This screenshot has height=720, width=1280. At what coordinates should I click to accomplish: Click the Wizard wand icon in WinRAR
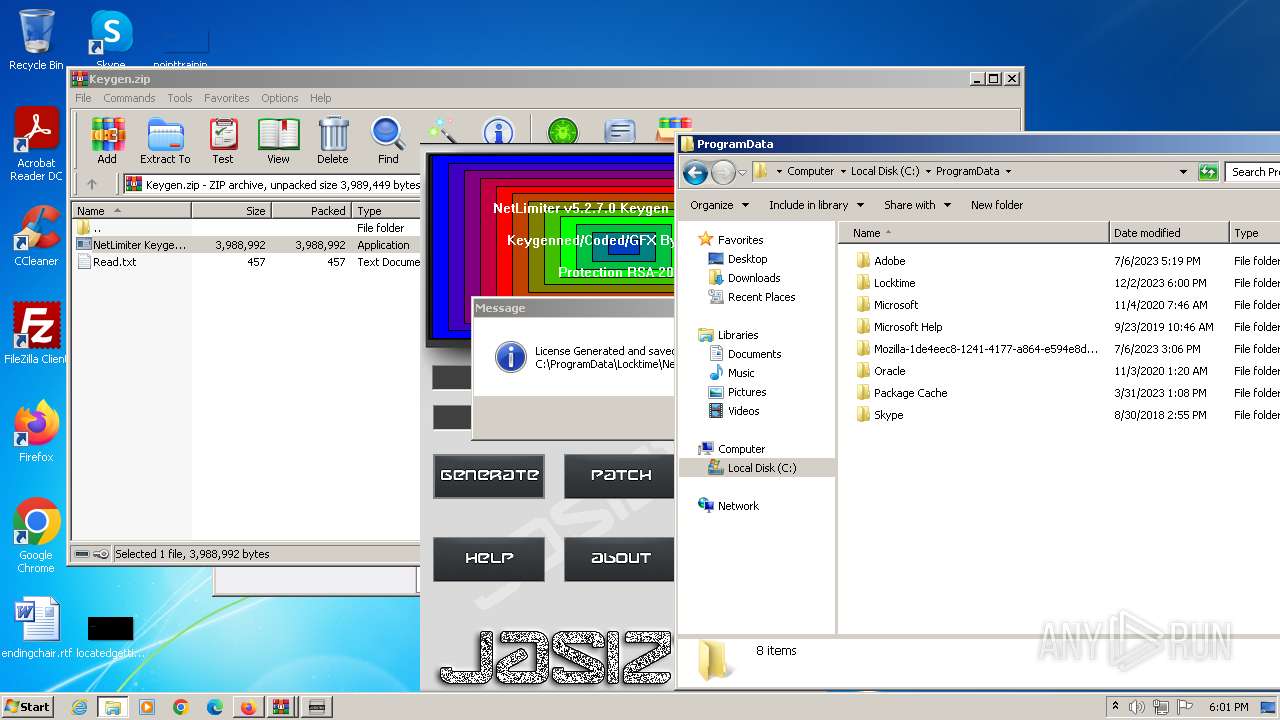pyautogui.click(x=442, y=131)
